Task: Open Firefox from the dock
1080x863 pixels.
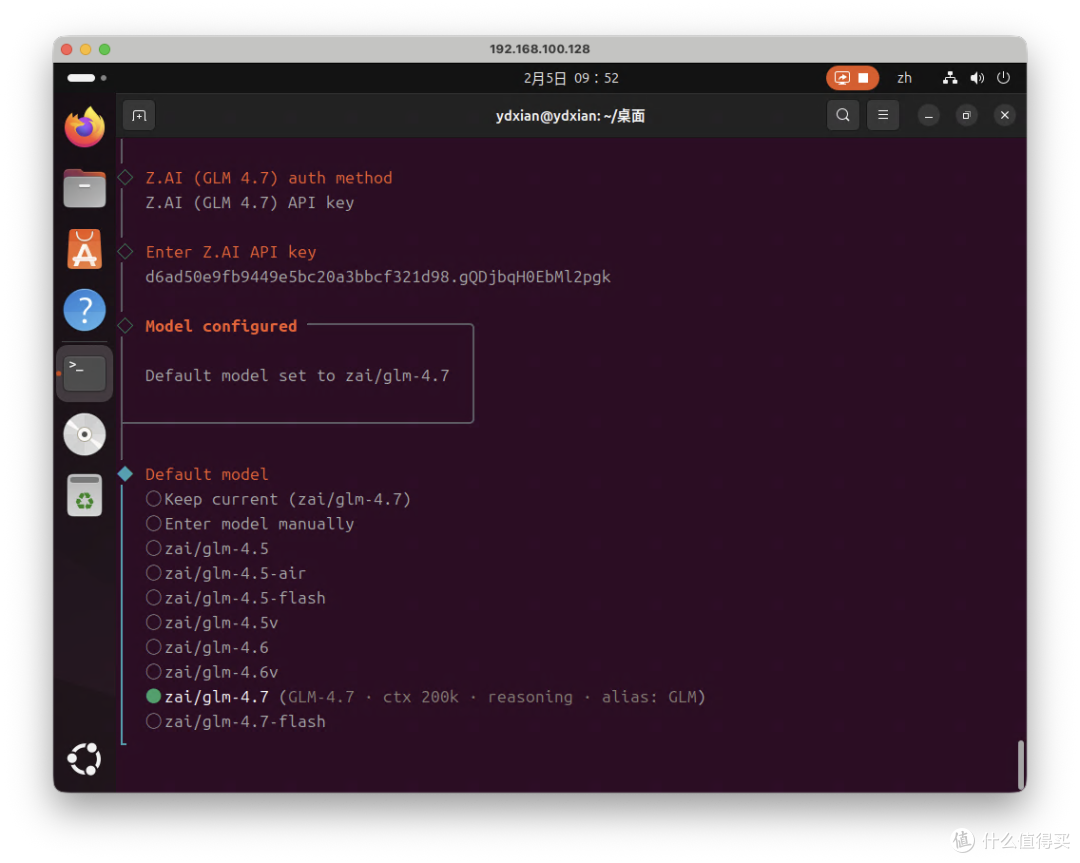Action: 85,127
